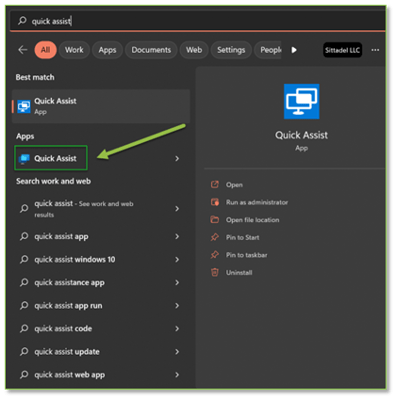The width and height of the screenshot is (396, 399).
Task: Open the three-dot more options menu
Action: (375, 50)
